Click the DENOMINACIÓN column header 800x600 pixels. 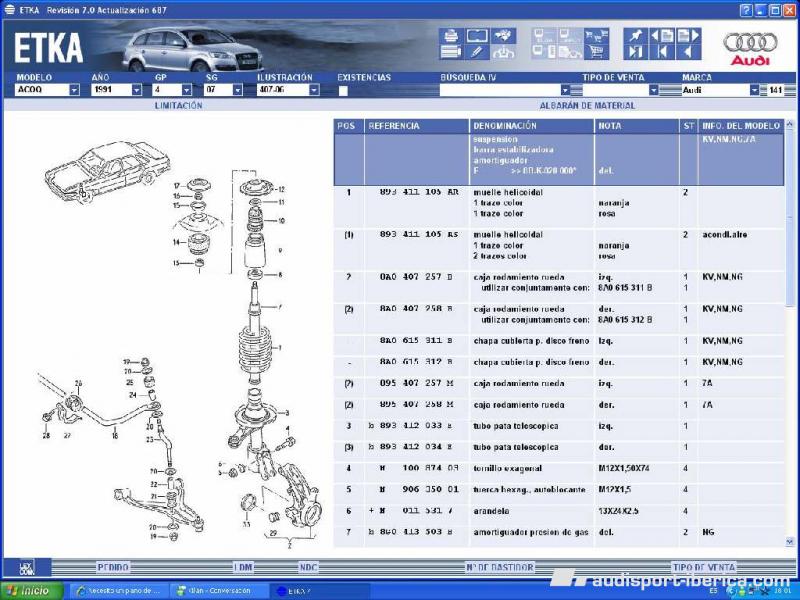tap(532, 126)
